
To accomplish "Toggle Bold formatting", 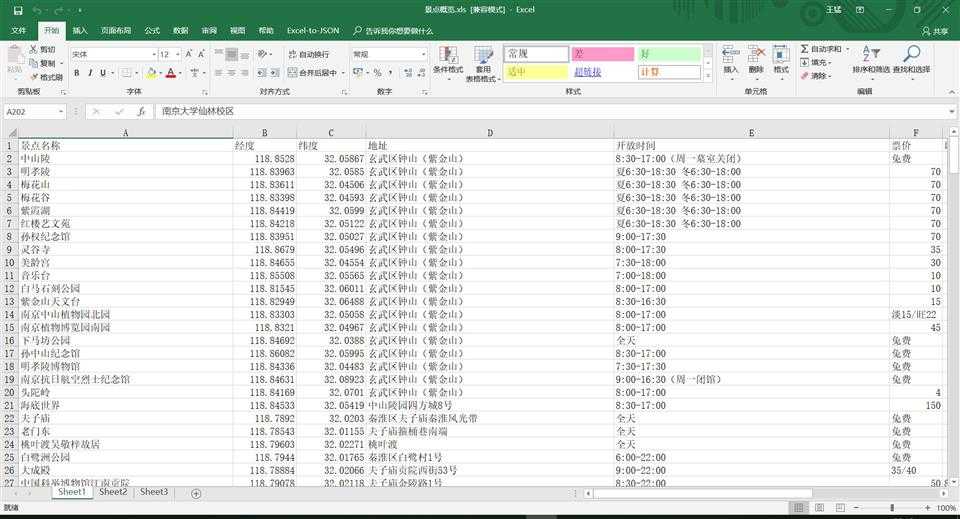I will (x=77, y=73).
